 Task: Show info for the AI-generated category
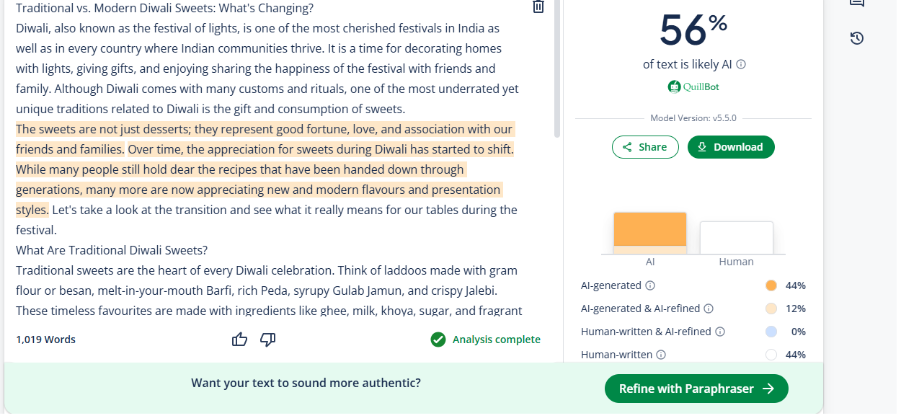tap(650, 285)
